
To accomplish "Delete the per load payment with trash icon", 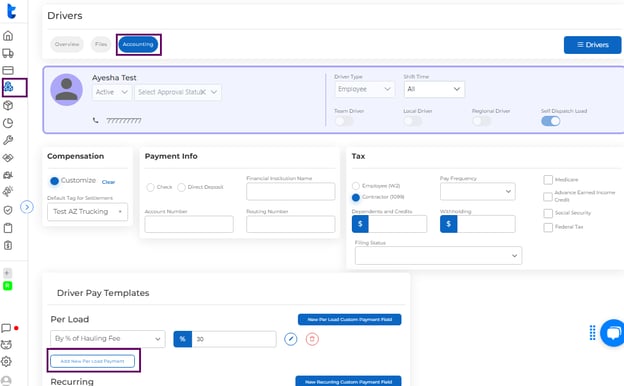I will pos(312,339).
